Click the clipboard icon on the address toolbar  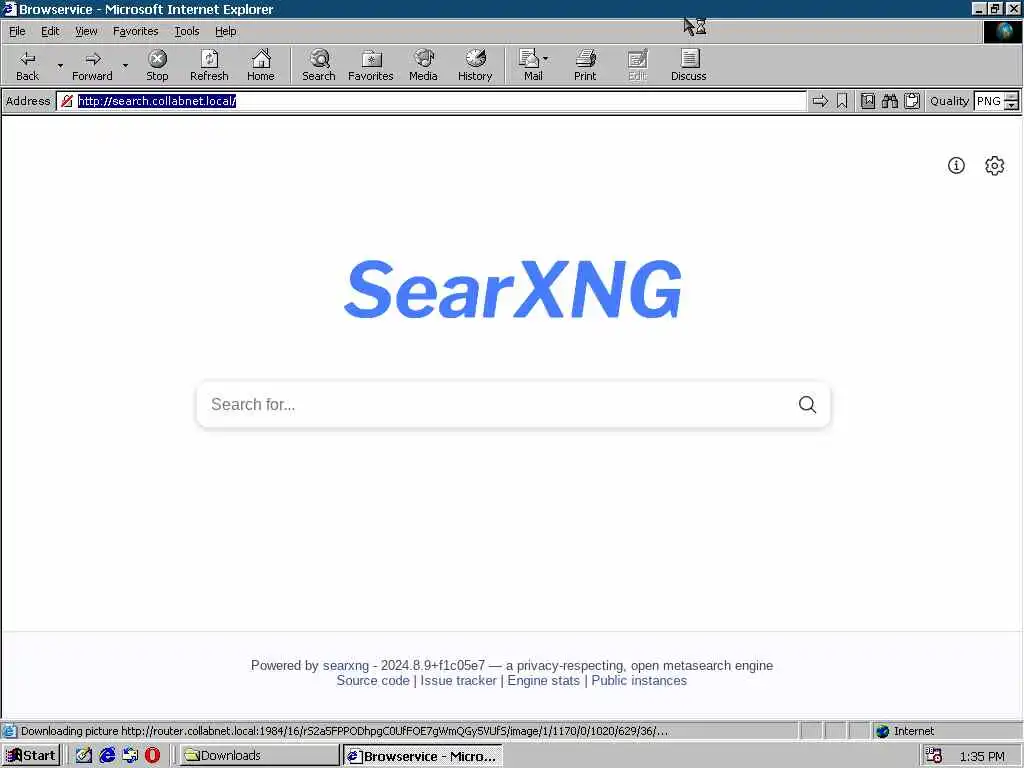click(x=912, y=101)
